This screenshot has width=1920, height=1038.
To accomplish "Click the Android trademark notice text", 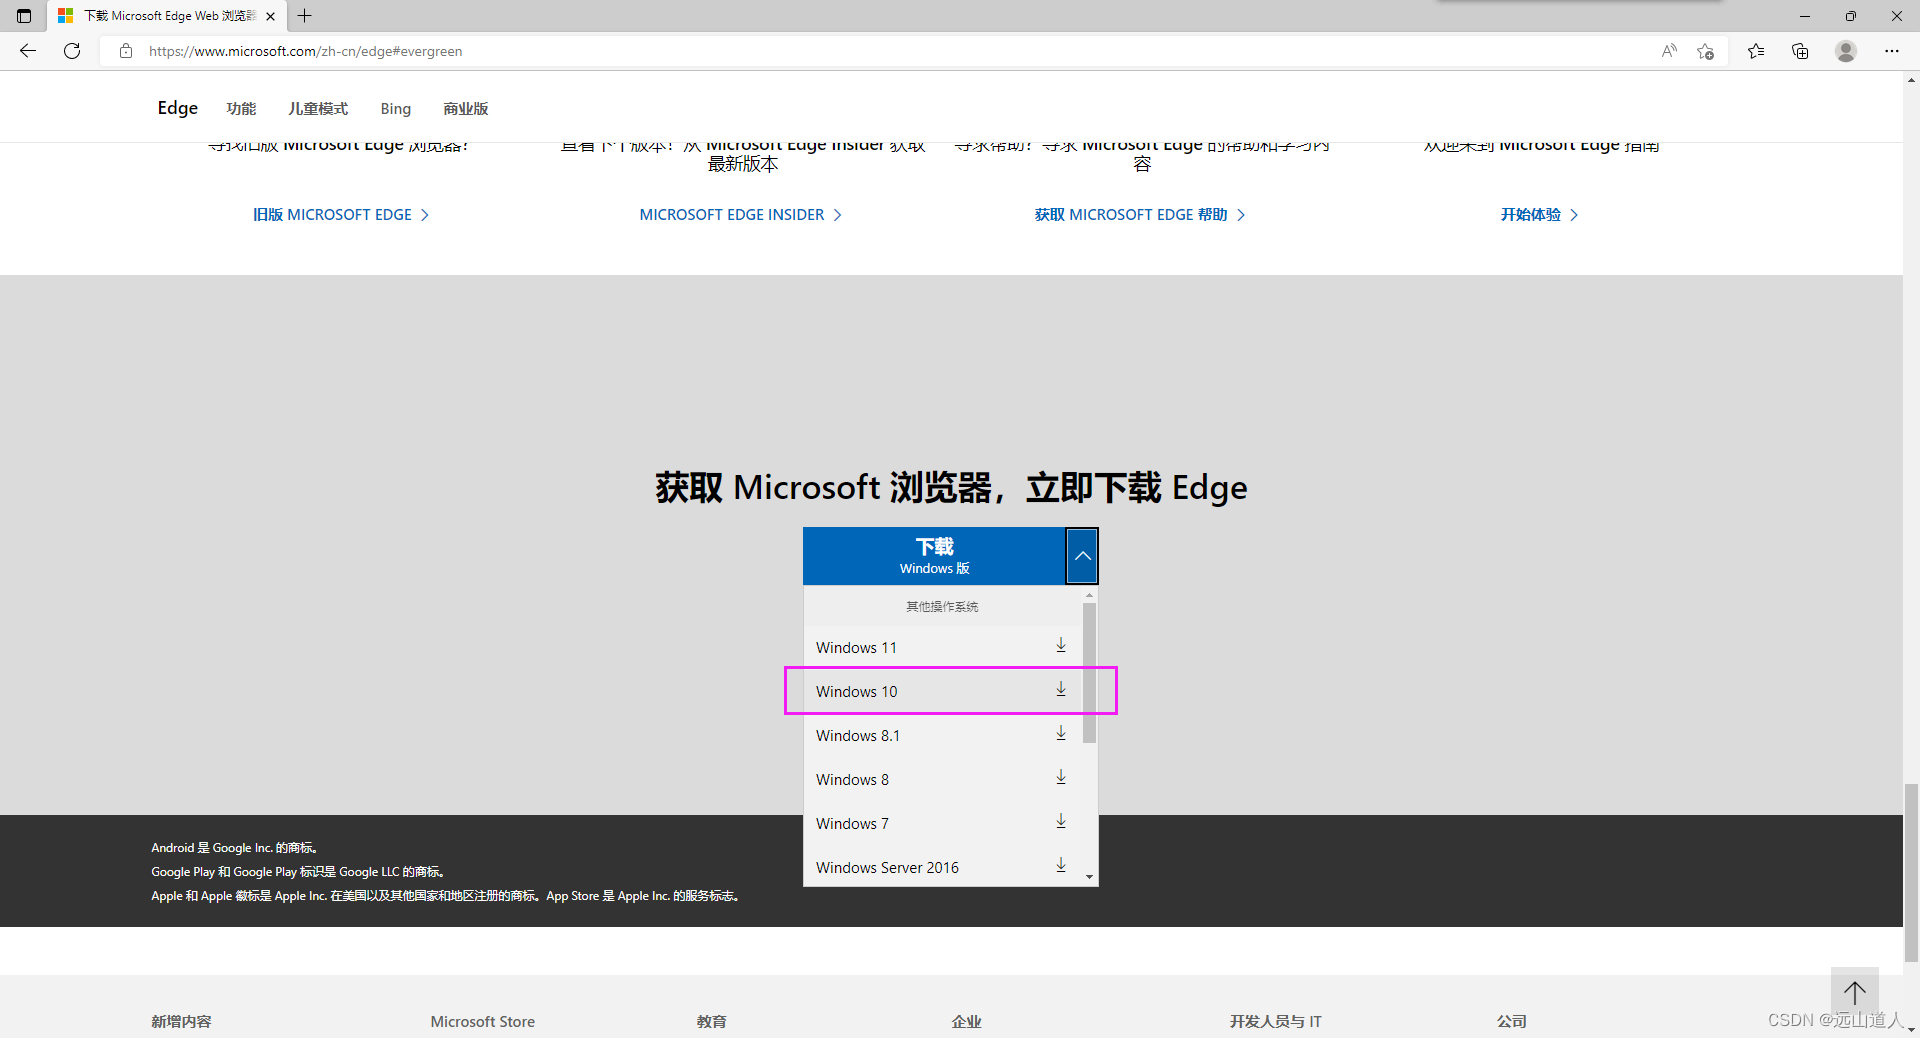I will click(x=234, y=848).
